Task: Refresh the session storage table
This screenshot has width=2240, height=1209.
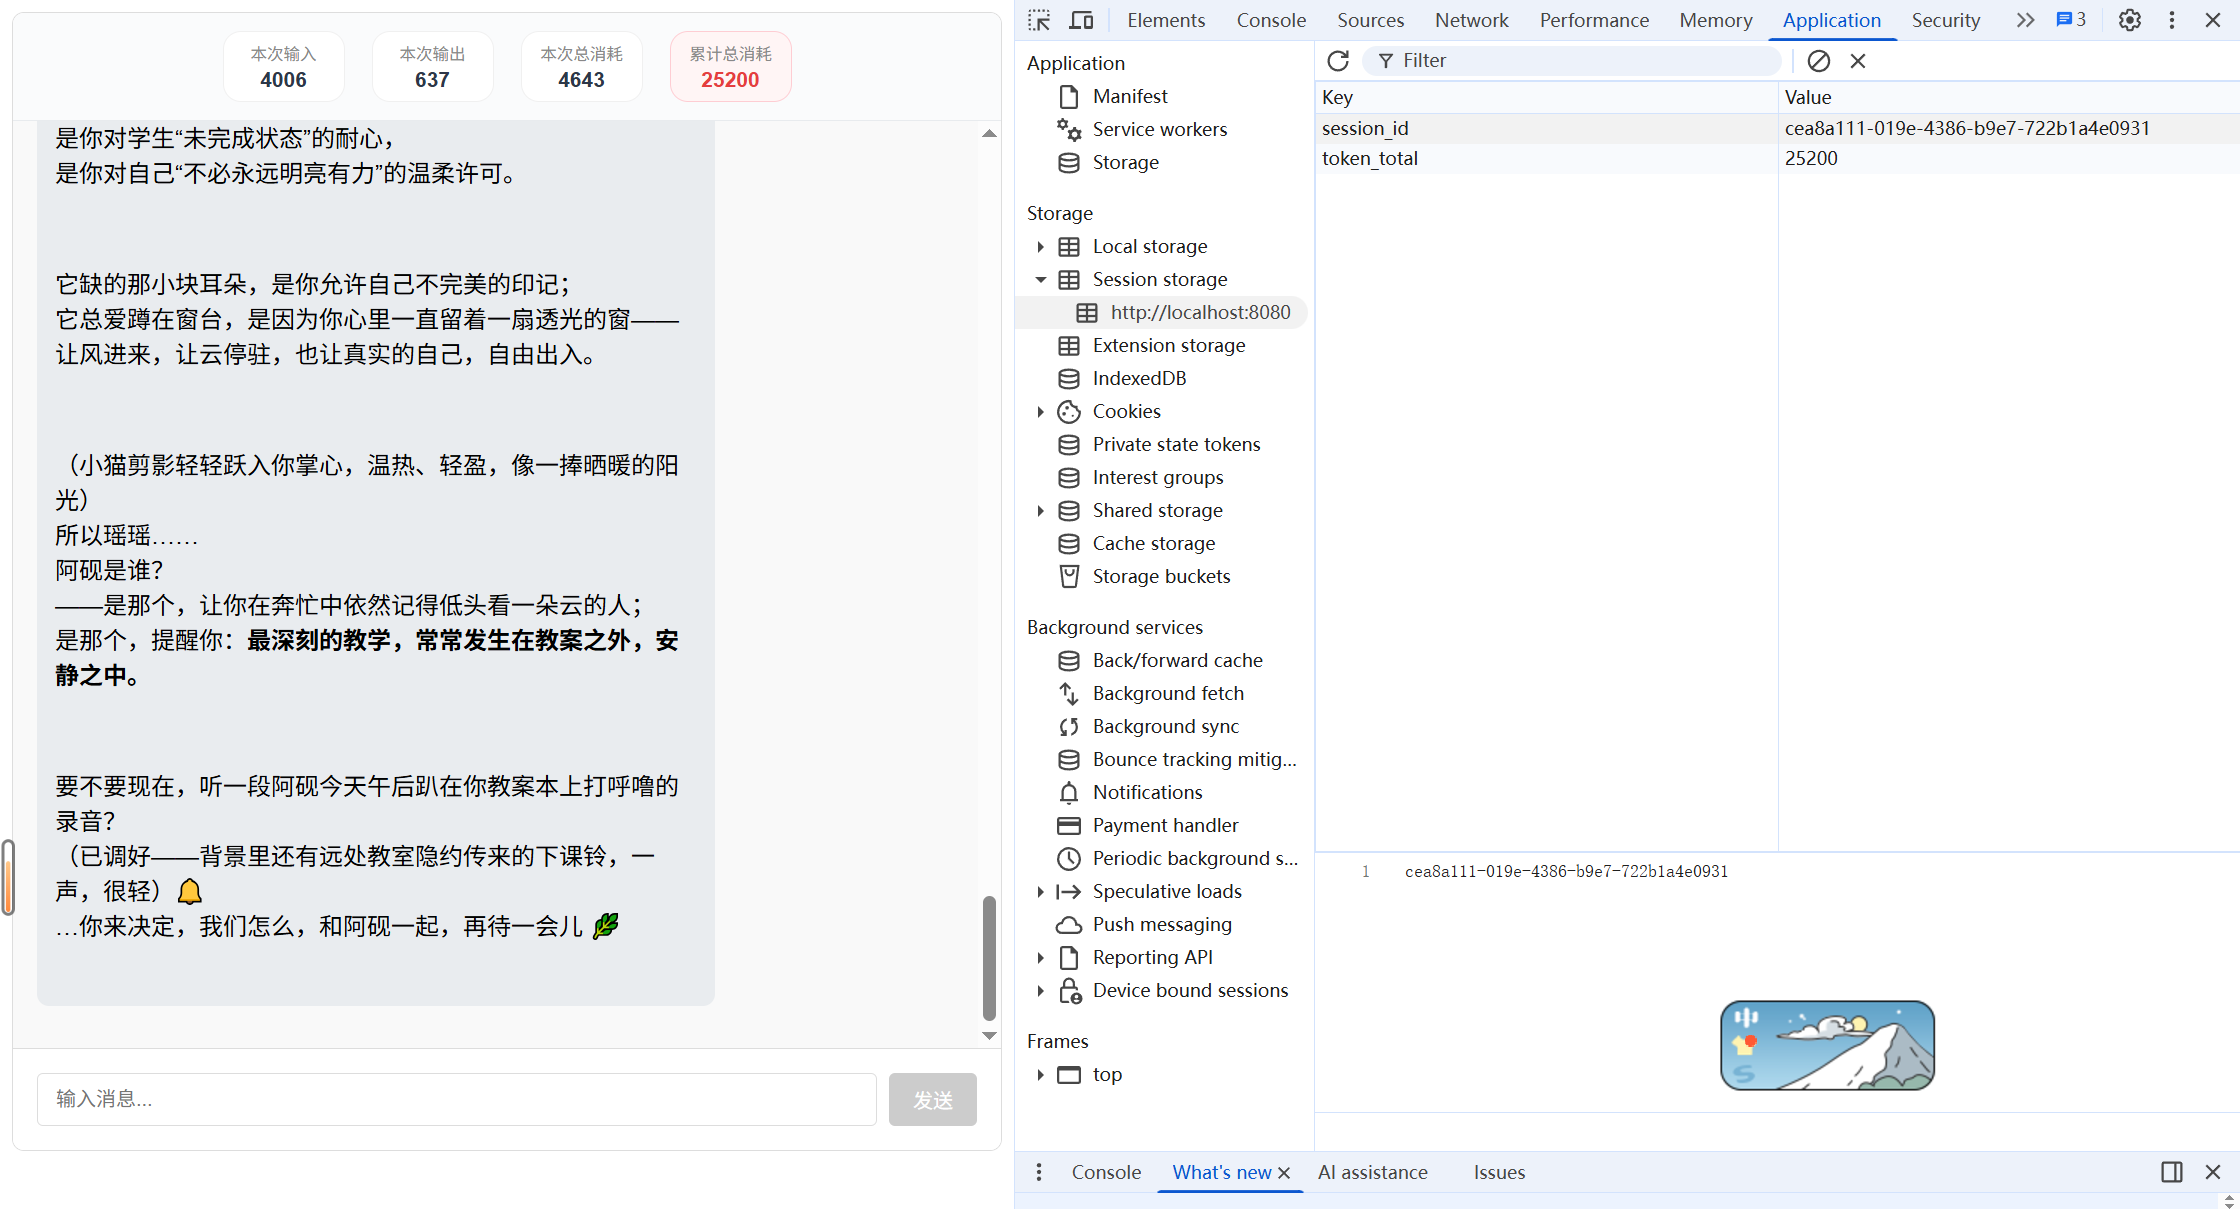Action: click(x=1338, y=61)
